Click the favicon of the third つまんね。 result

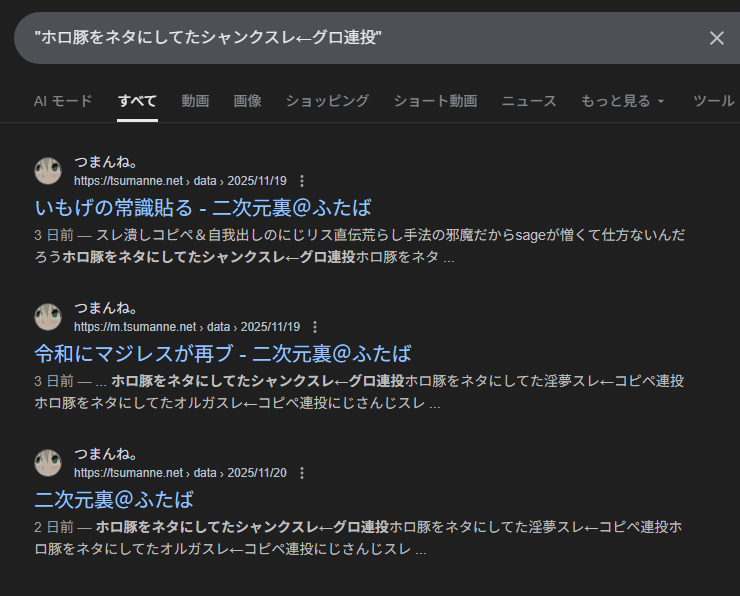(x=48, y=463)
